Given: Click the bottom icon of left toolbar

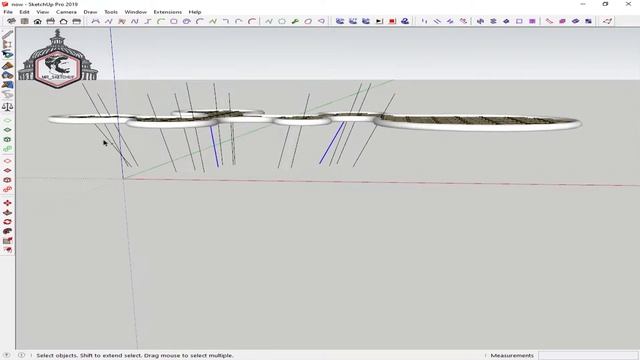Looking at the screenshot, I should pyautogui.click(x=7, y=250).
